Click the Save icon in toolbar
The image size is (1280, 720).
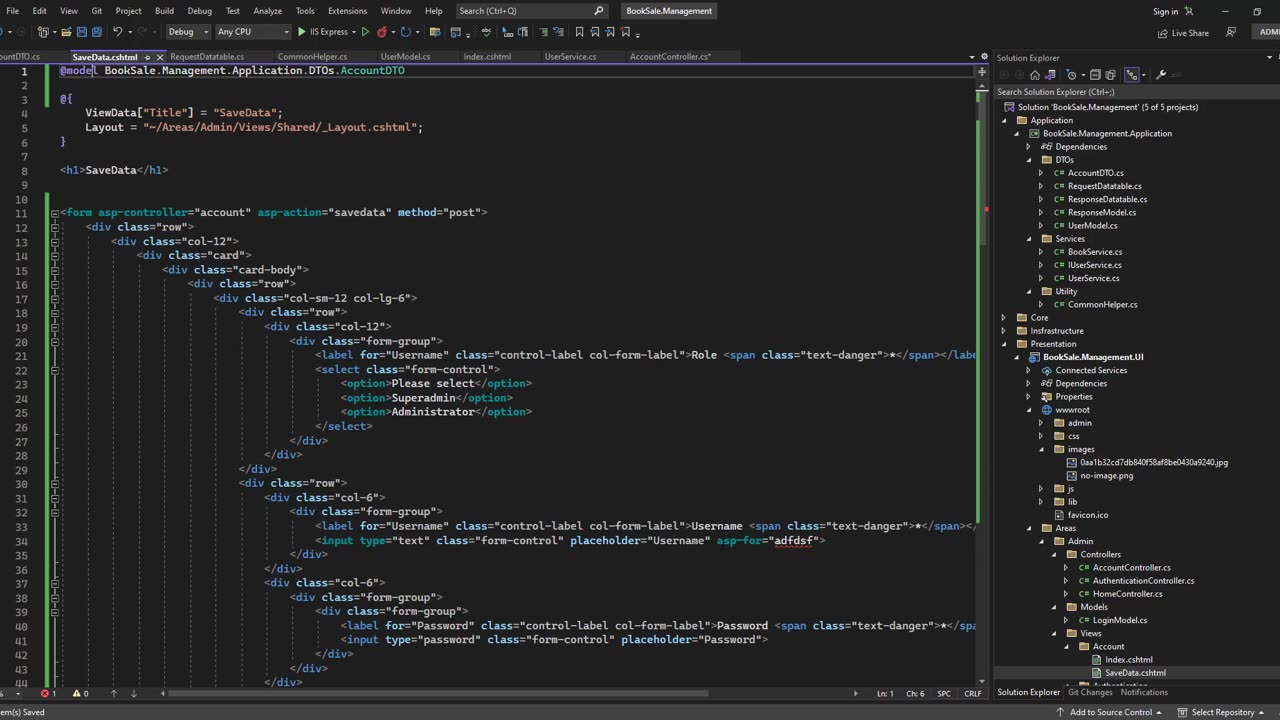(82, 32)
